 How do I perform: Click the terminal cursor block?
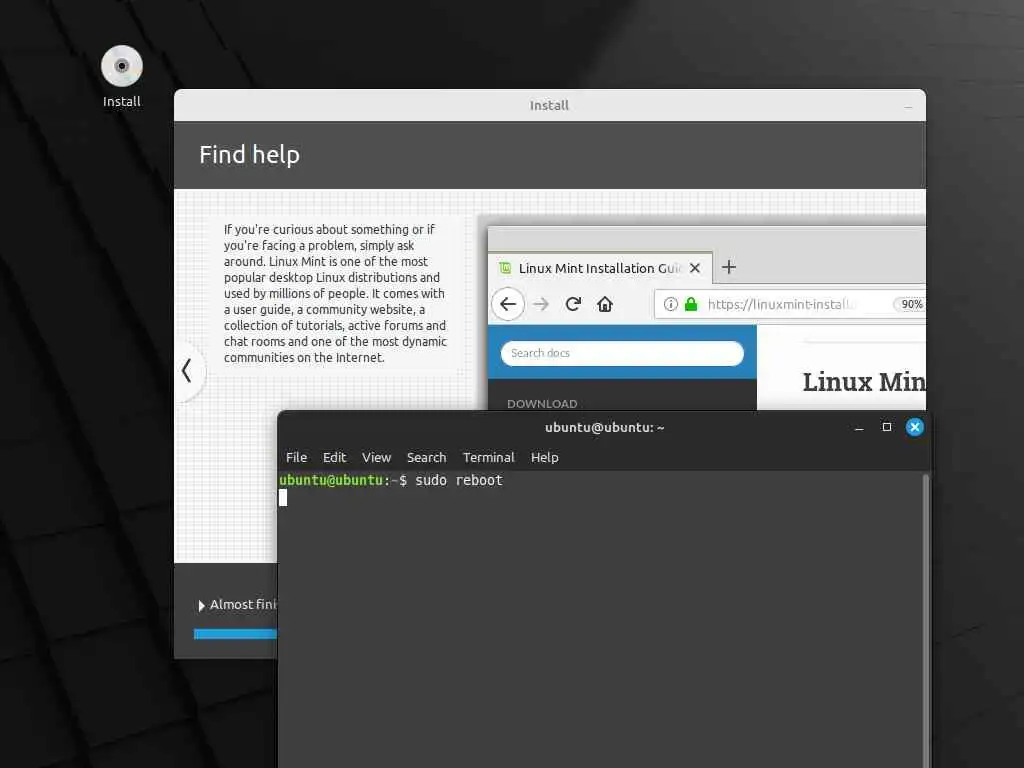[283, 498]
